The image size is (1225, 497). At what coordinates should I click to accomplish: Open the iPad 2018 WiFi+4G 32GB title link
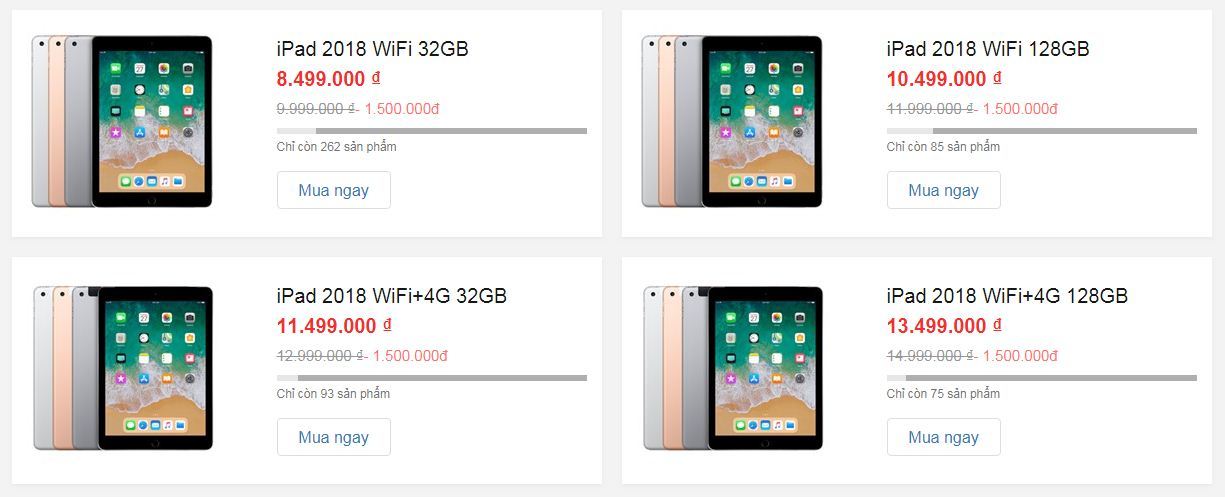391,295
